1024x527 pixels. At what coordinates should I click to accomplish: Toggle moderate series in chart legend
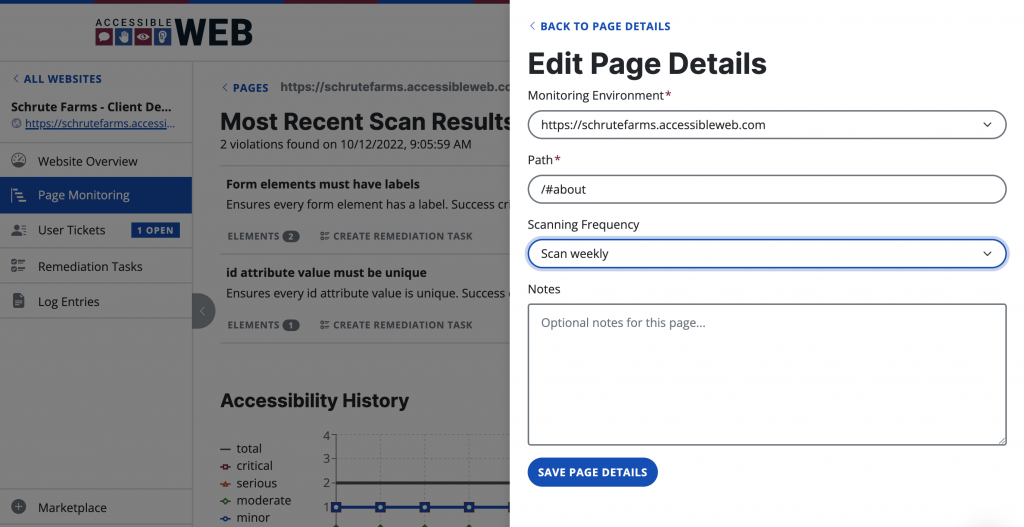tap(256, 500)
